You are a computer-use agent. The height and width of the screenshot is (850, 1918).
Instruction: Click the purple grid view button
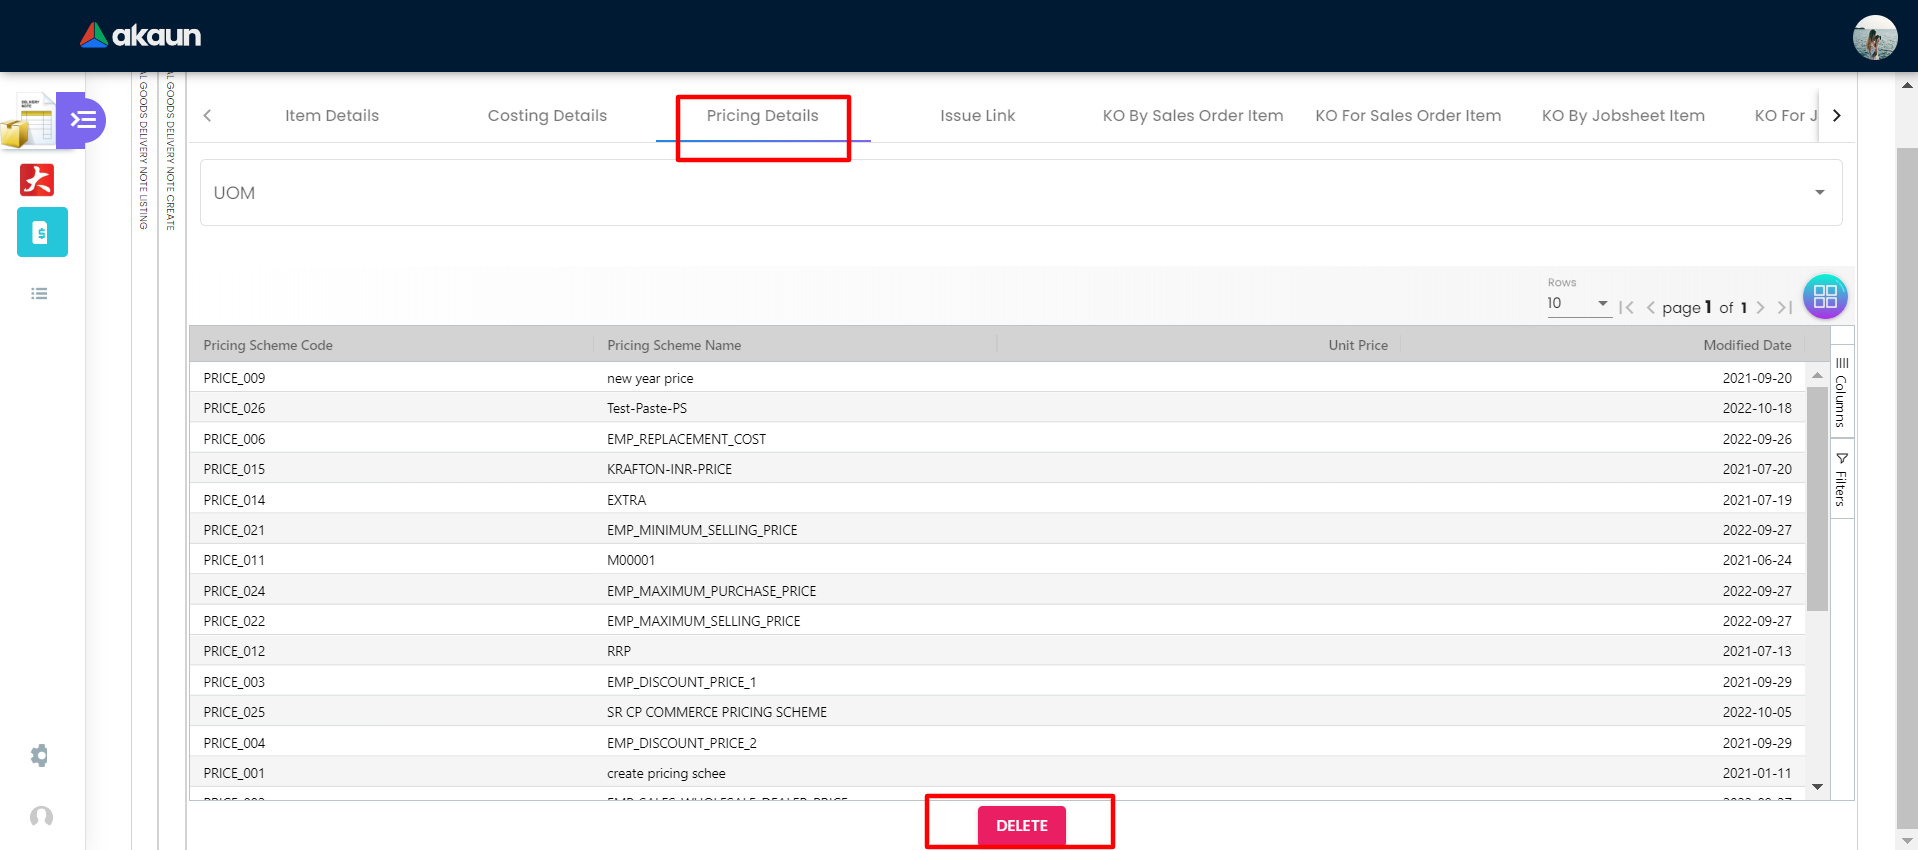pyautogui.click(x=1824, y=297)
